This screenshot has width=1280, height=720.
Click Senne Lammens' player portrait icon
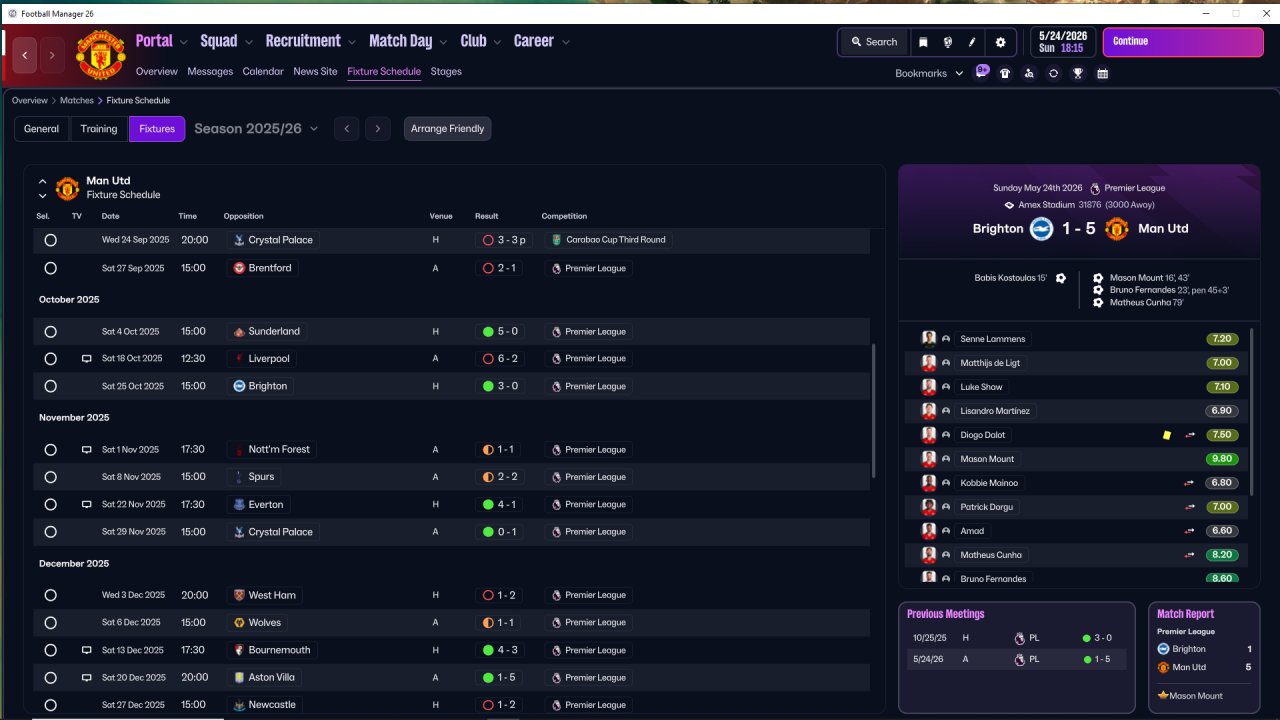(928, 339)
